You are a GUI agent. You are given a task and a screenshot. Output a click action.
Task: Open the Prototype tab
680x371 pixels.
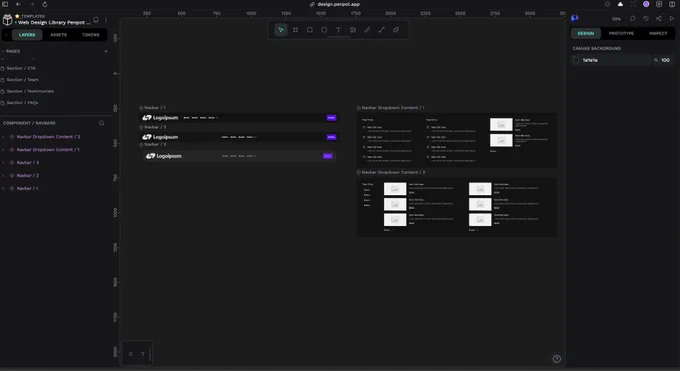click(x=621, y=33)
